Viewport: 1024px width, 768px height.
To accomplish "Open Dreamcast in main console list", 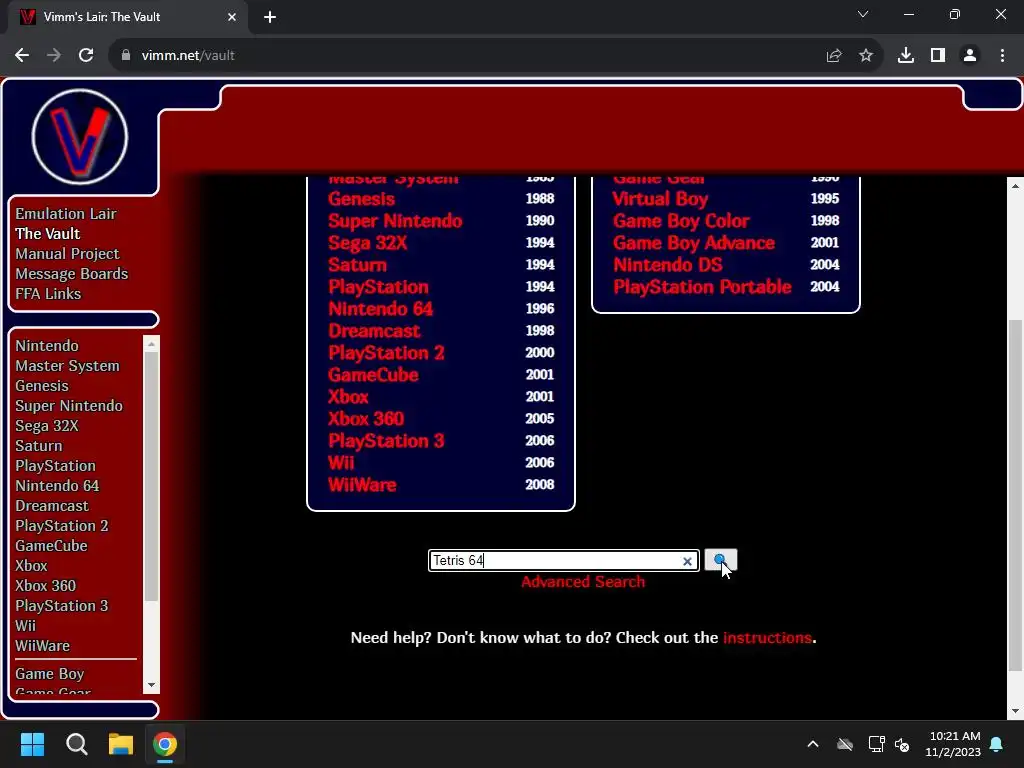I will pos(374,330).
